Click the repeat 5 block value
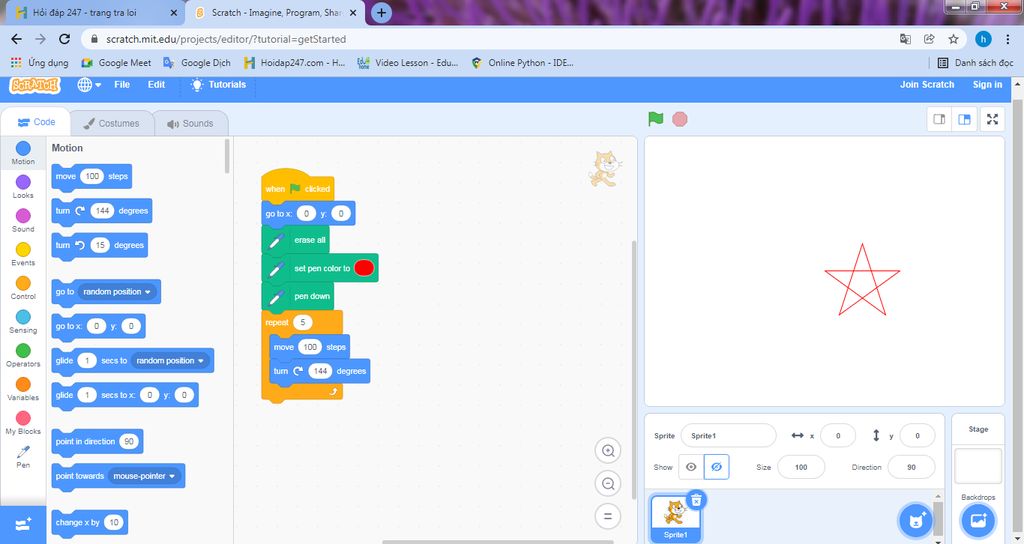The image size is (1024, 544). 302,322
